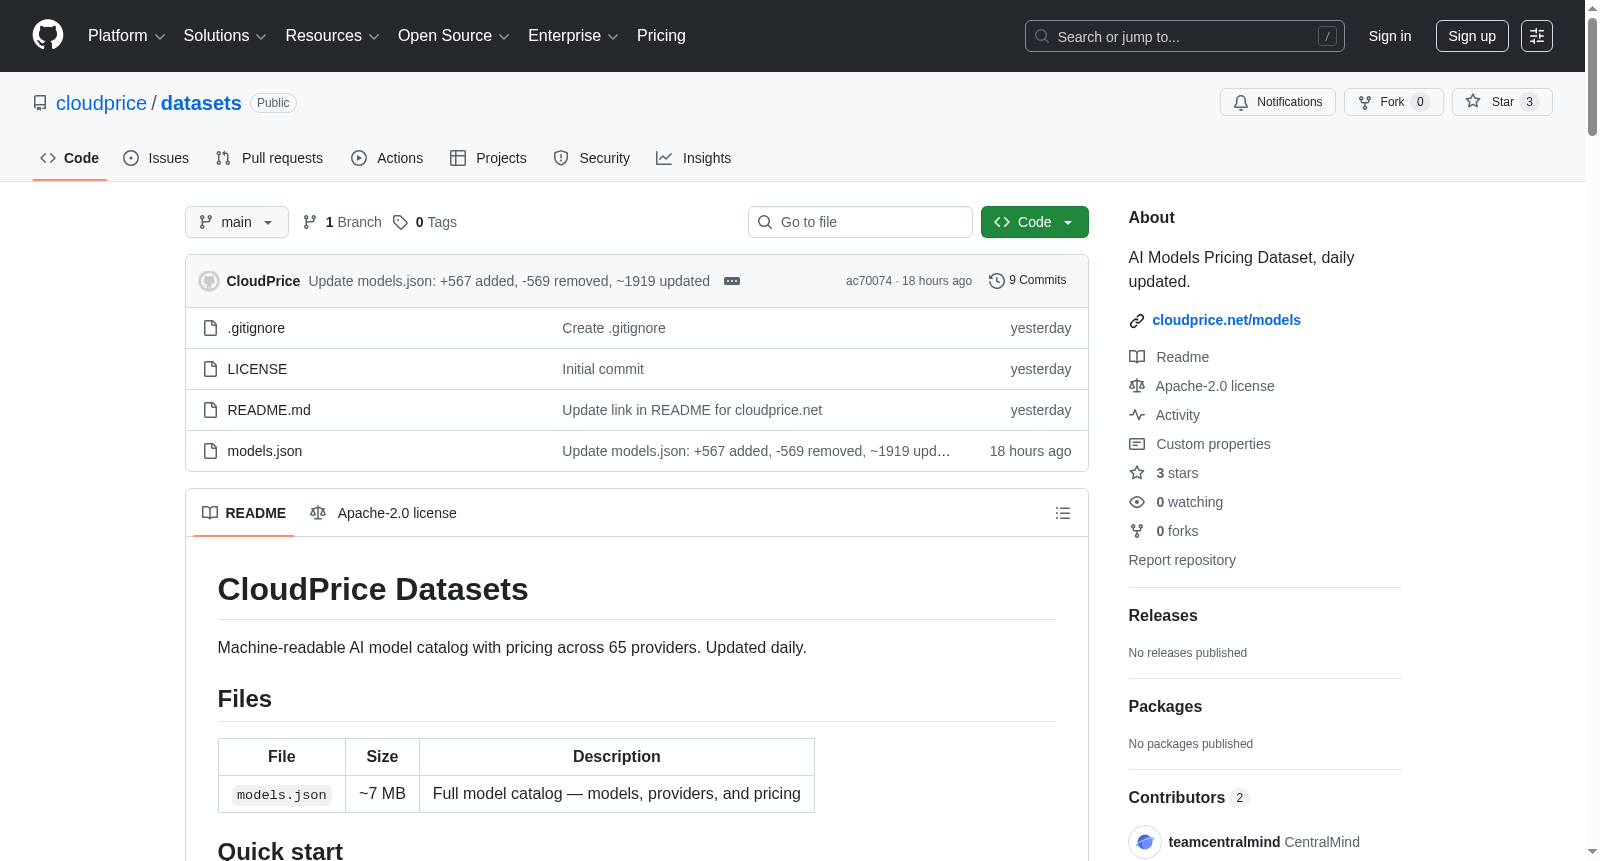Screen dimensions: 1600x861
Task: Open the cloudprice.net/models link
Action: (1226, 320)
